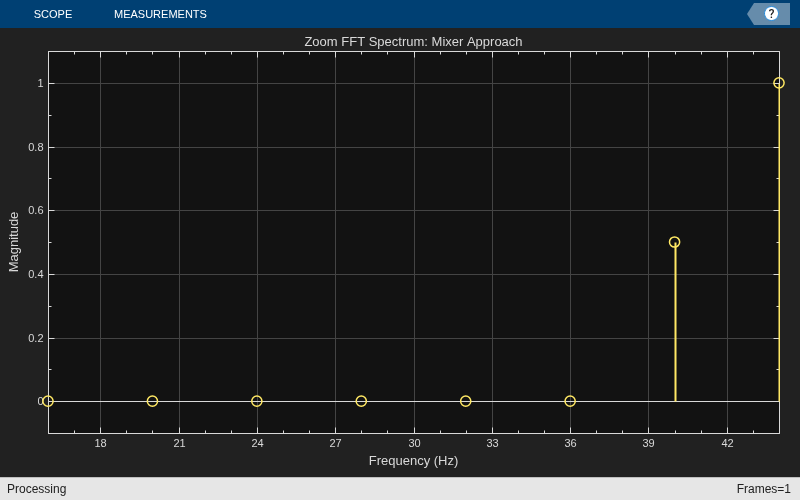Click the zero marker at 24 Hz

coord(257,401)
